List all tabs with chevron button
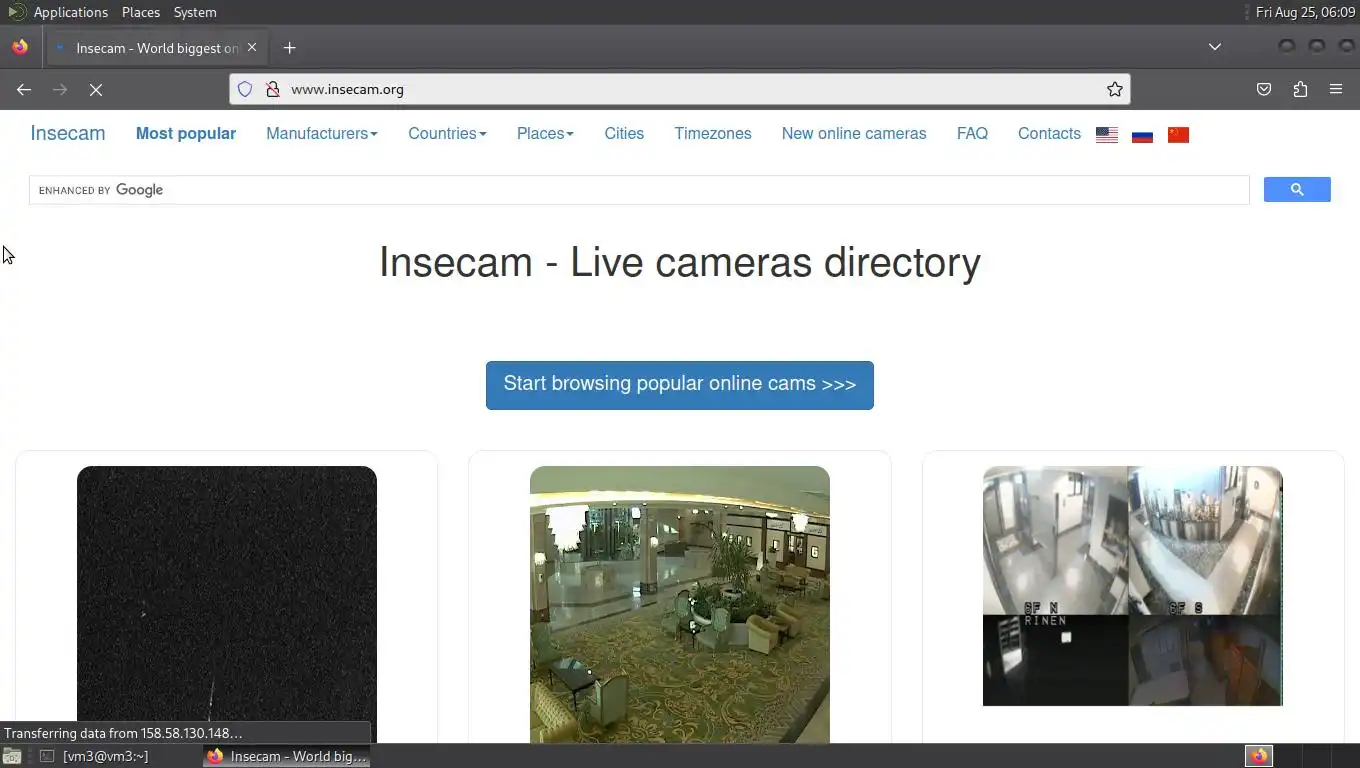 [x=1215, y=47]
